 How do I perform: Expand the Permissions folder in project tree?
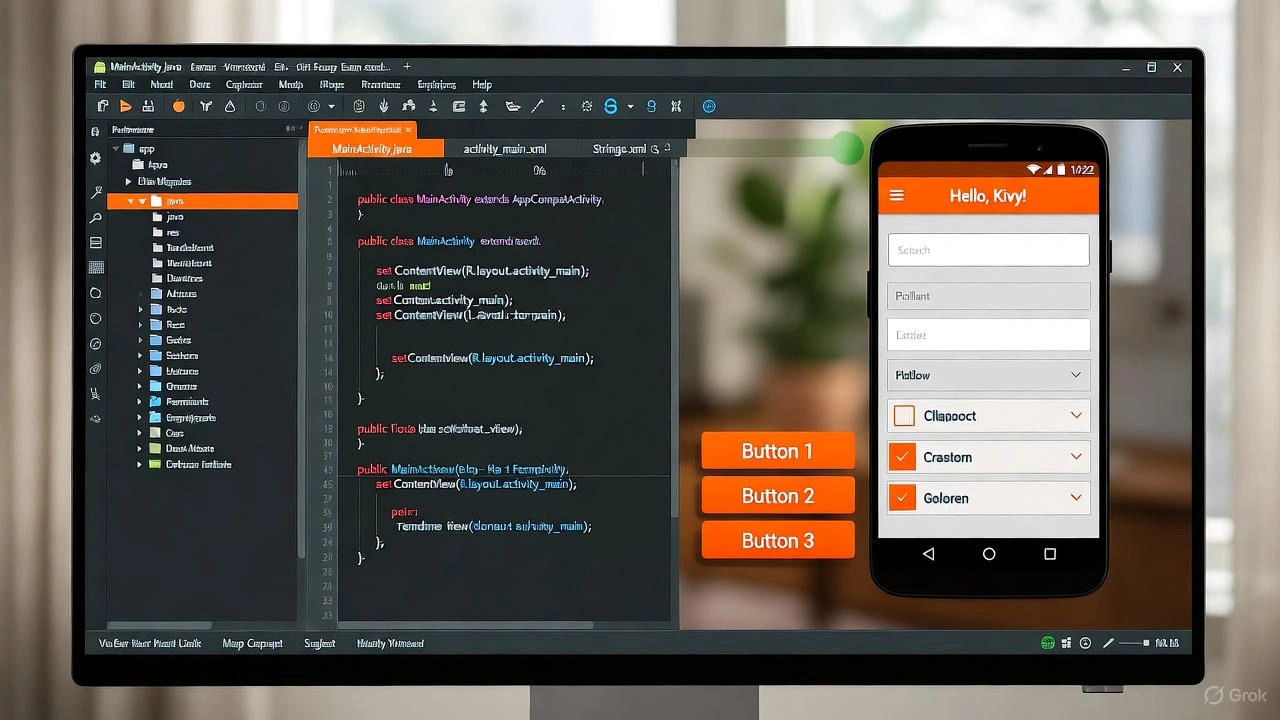tap(140, 401)
